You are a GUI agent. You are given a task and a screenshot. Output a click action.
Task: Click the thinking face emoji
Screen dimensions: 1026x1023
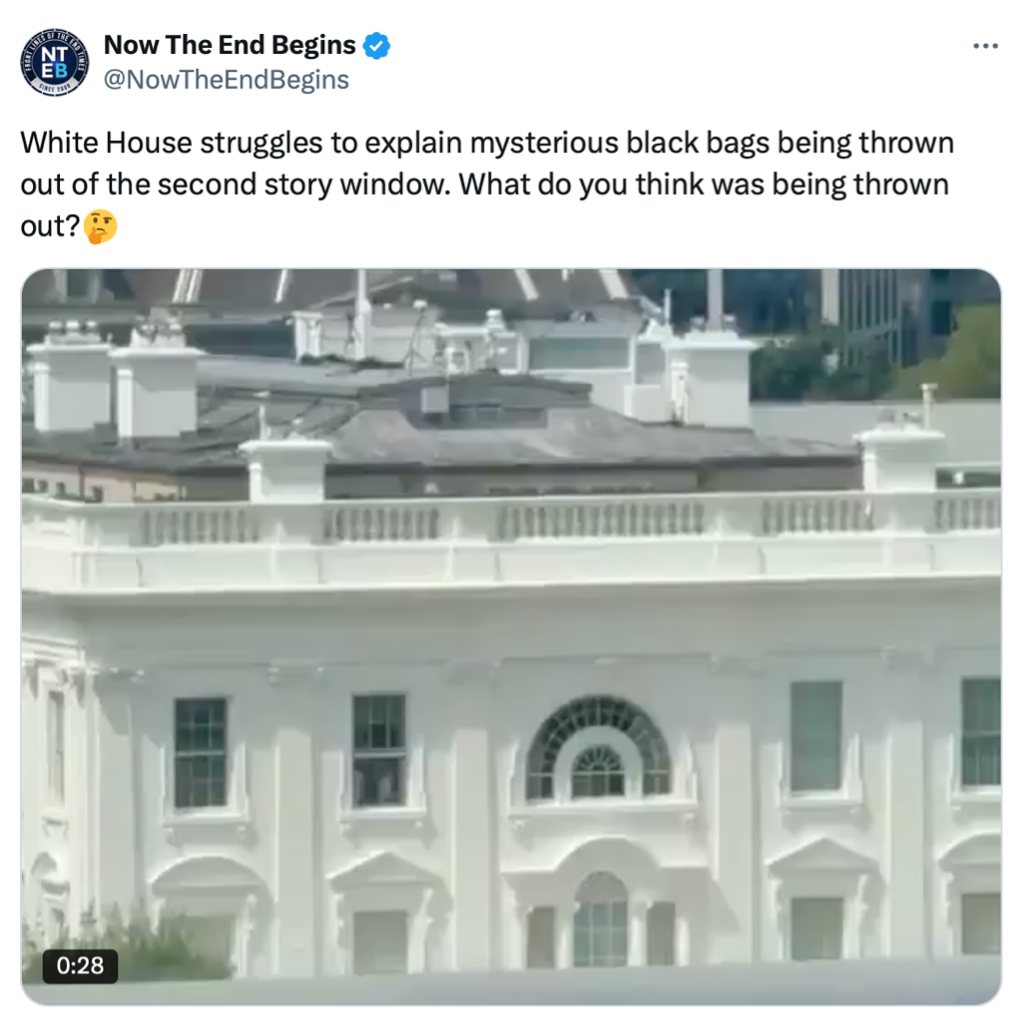pyautogui.click(x=101, y=227)
